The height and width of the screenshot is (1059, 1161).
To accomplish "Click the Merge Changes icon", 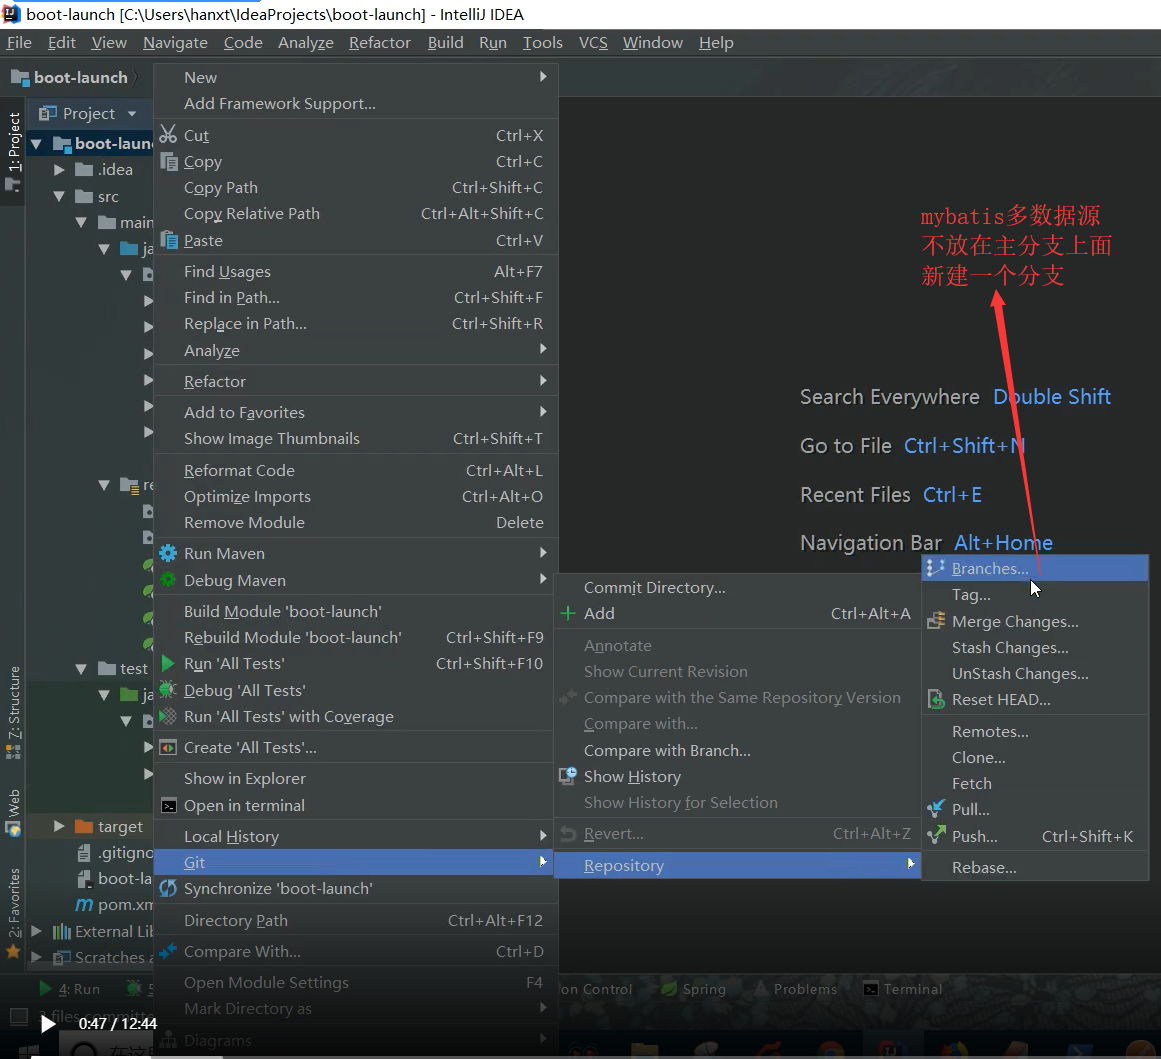I will coord(936,621).
